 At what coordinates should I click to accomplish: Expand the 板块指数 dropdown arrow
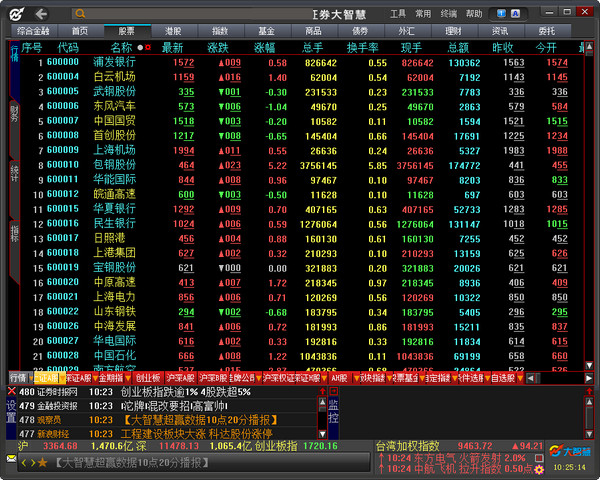click(389, 379)
